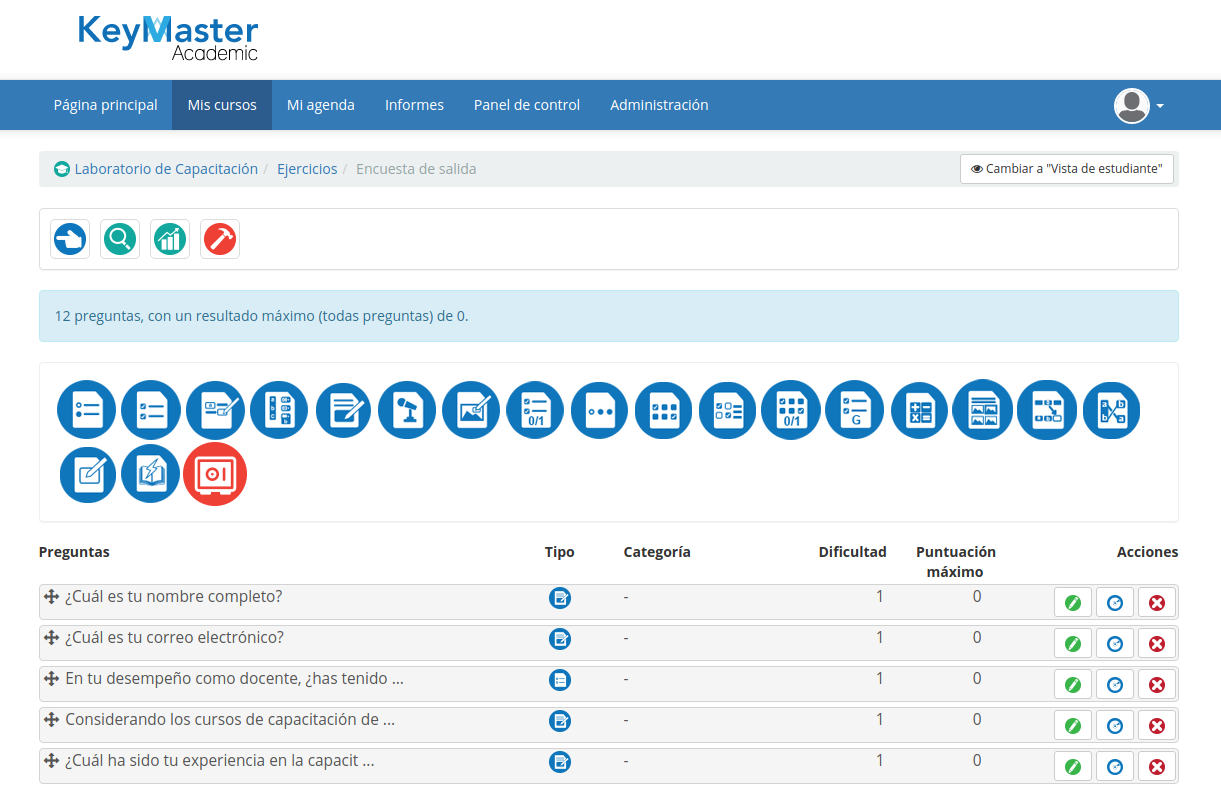
Task: Switch to "Vista de estudiante"
Action: pyautogui.click(x=1067, y=169)
